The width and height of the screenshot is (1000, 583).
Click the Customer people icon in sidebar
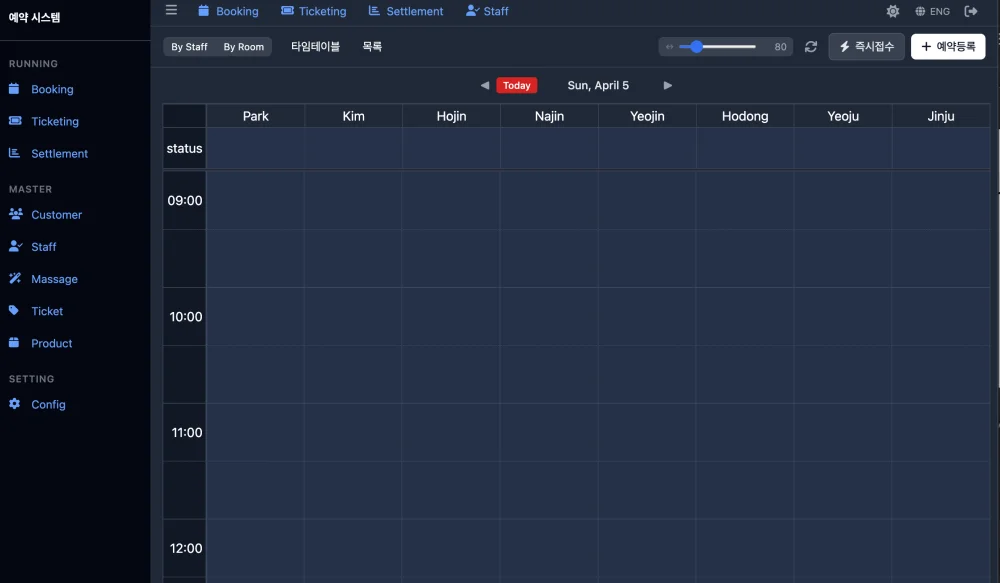[15, 214]
